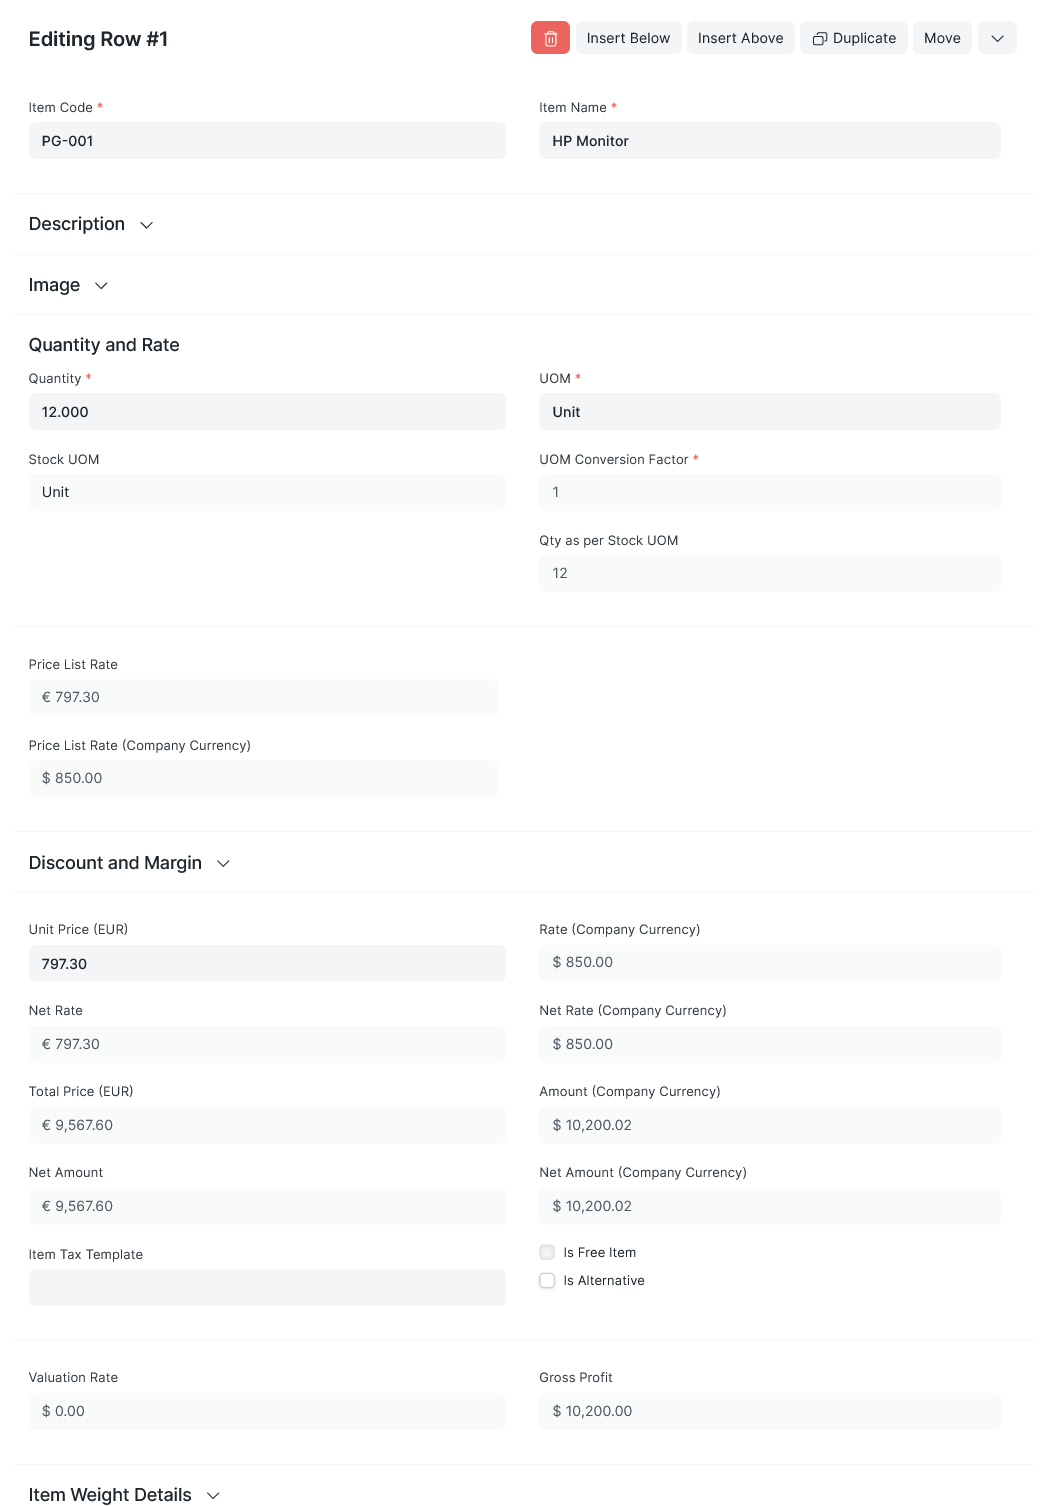The height and width of the screenshot is (1506, 1041).
Task: Click the Item Code field PG-001
Action: tap(267, 141)
